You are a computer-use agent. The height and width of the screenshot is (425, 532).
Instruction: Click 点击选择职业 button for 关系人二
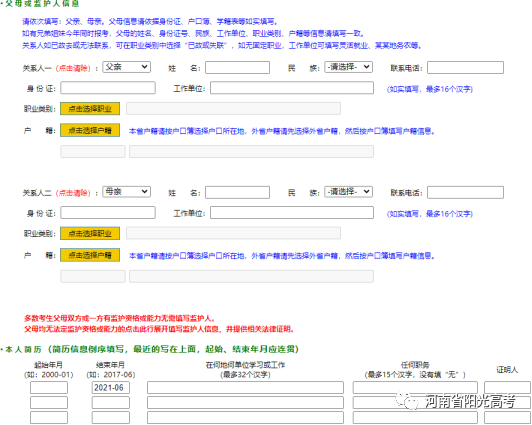click(90, 234)
